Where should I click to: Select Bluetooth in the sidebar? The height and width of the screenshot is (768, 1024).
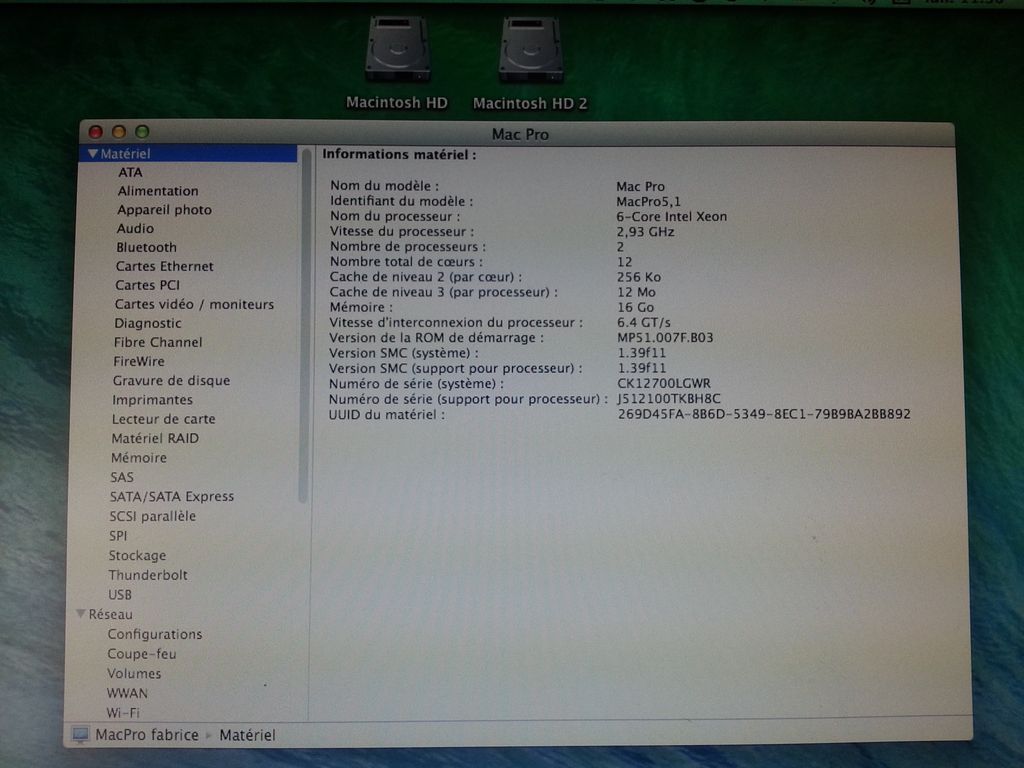[146, 248]
